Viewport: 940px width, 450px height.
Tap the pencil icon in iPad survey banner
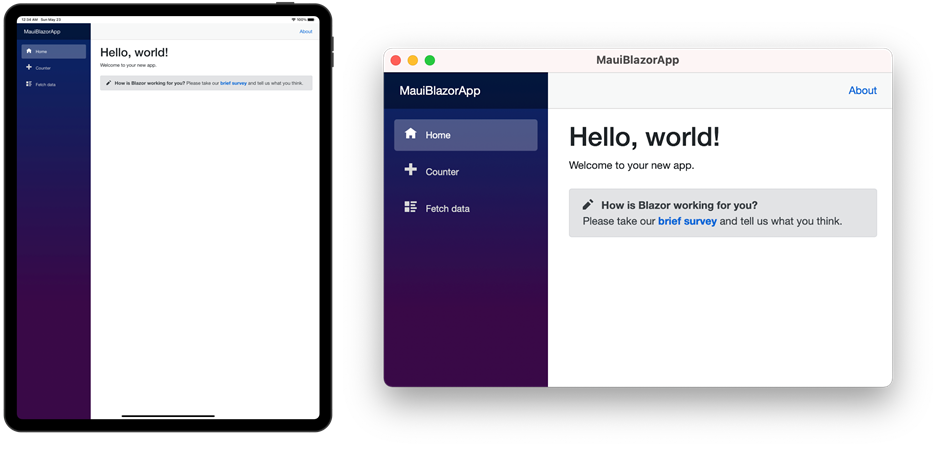point(108,83)
